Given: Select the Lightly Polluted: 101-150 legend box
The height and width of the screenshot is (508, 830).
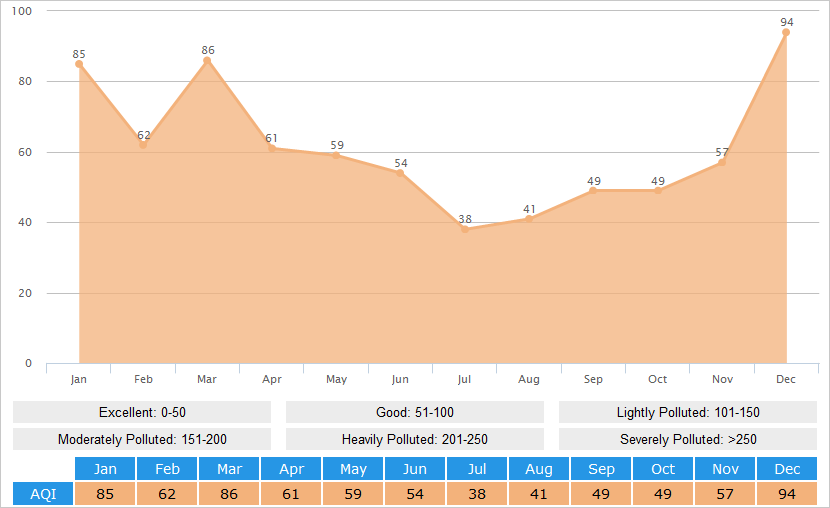Looking at the screenshot, I should pos(688,412).
